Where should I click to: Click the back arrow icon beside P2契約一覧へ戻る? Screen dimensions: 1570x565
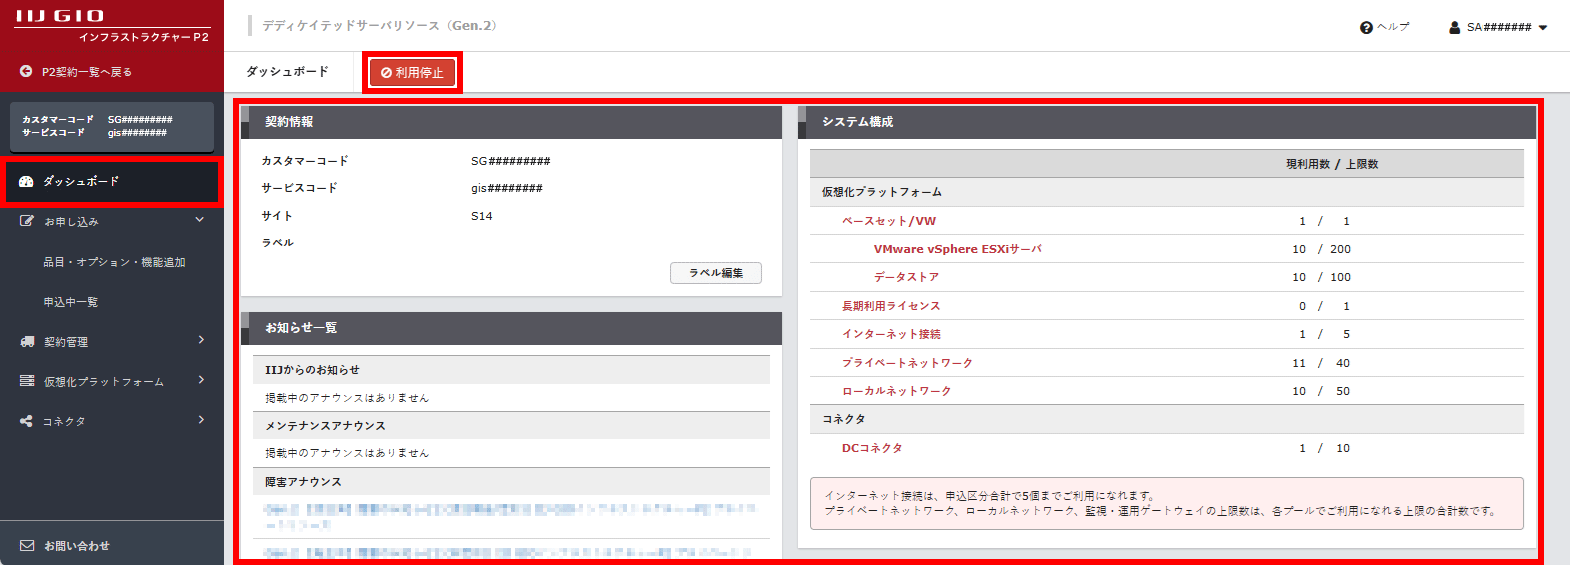point(26,71)
